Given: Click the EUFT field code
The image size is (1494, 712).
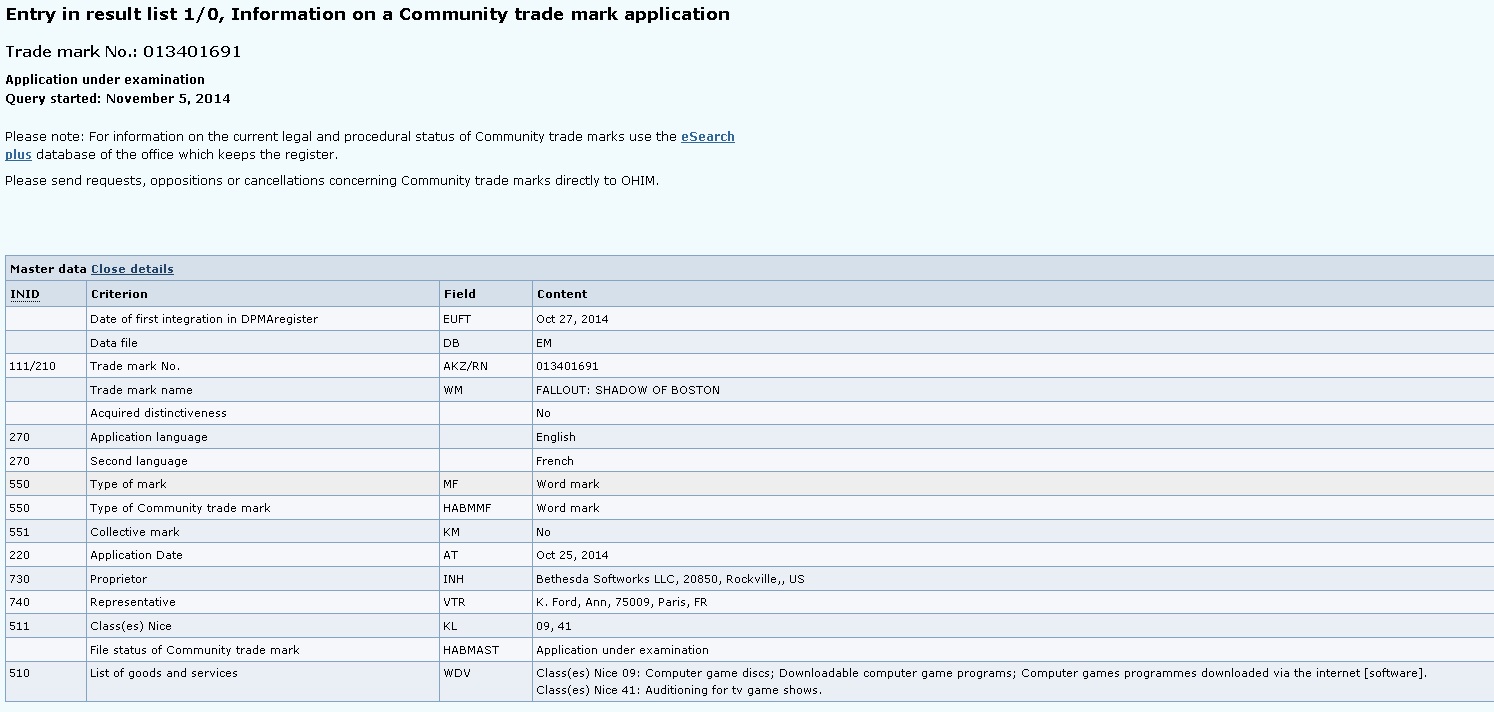Looking at the screenshot, I should pos(457,319).
